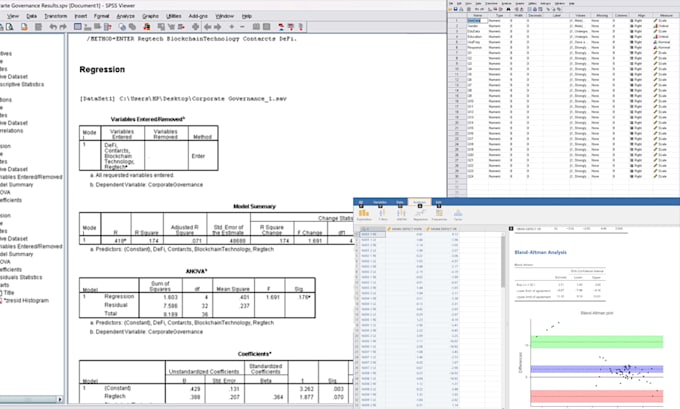Click the outline pane horizontal scrollbar right arrow
The image size is (680, 409).
60,399
